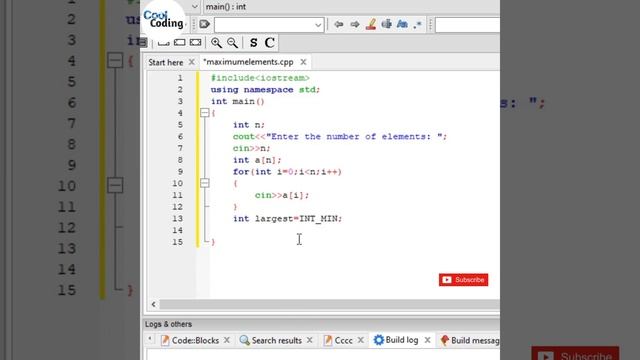This screenshot has height=360, width=640.
Task: Click the bold C toolbar icon
Action: point(269,42)
